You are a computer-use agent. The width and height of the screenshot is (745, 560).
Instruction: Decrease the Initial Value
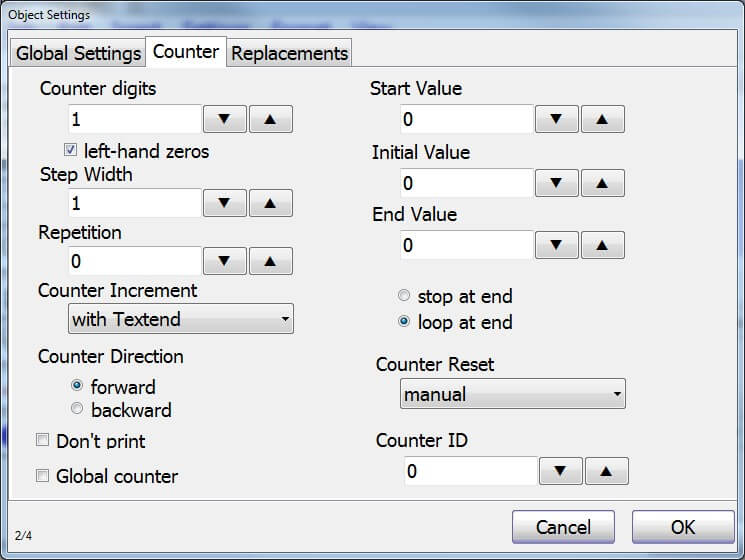pos(556,183)
